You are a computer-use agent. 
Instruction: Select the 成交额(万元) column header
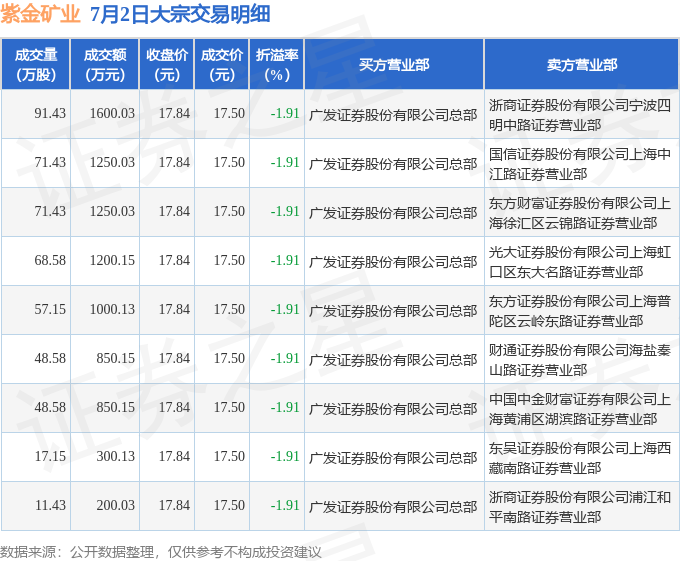coord(105,65)
